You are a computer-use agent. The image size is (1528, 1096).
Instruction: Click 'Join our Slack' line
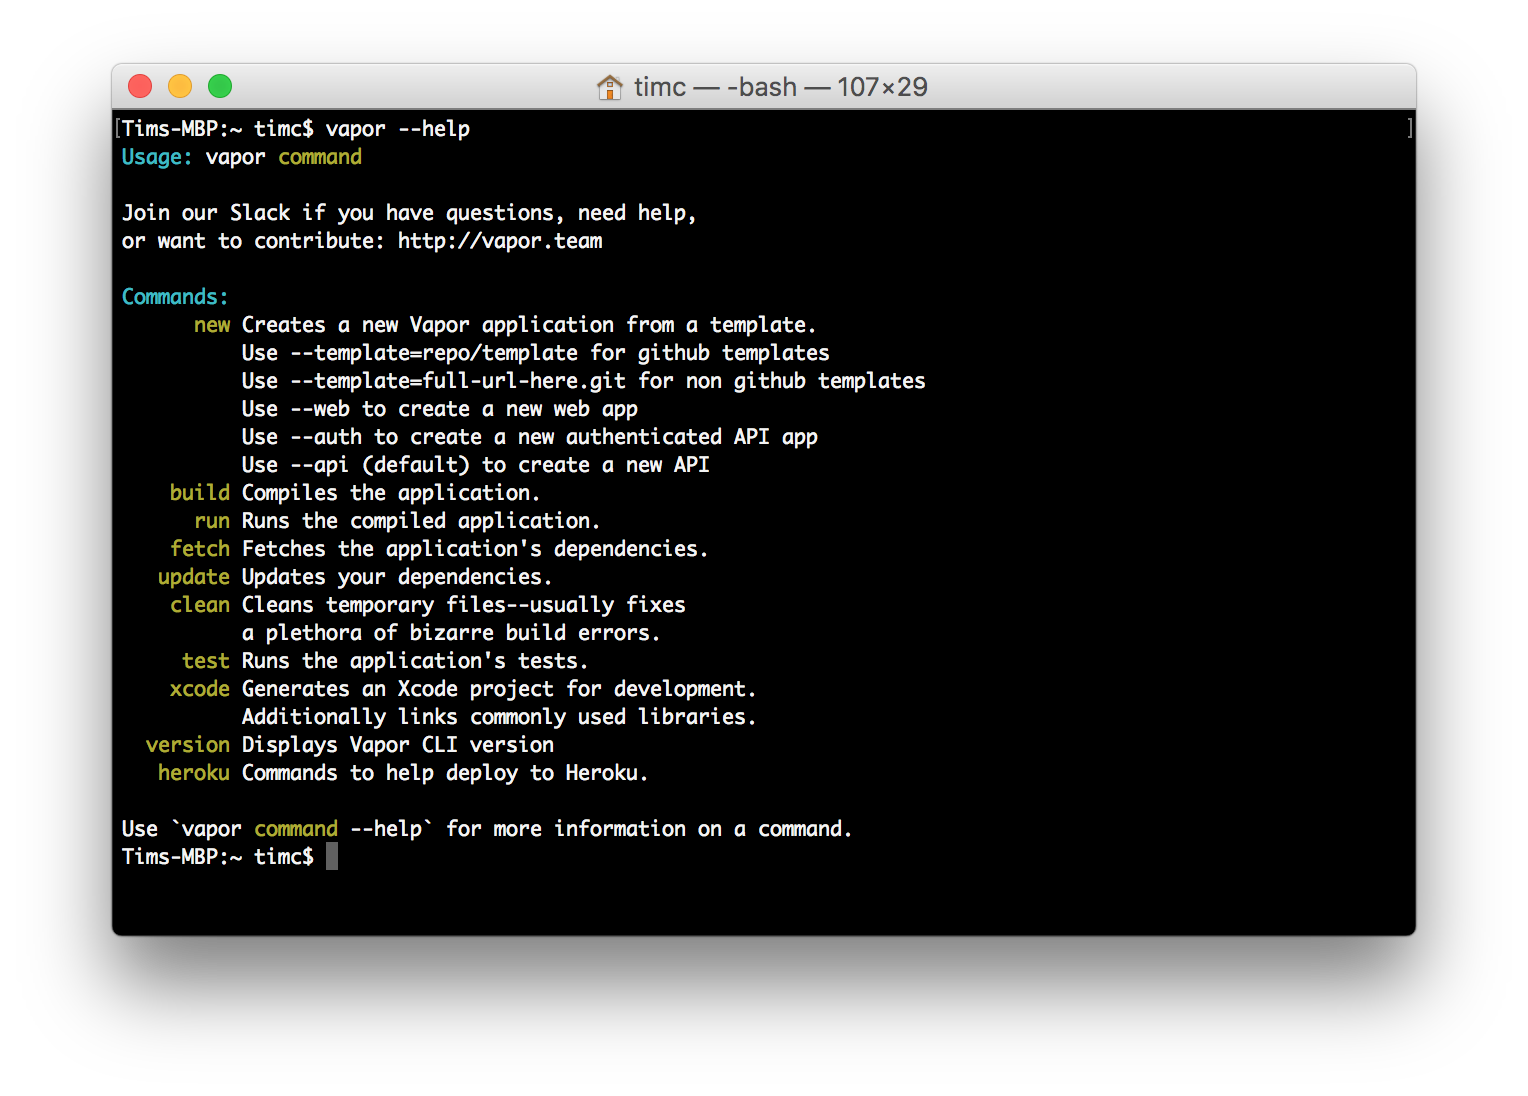409,213
